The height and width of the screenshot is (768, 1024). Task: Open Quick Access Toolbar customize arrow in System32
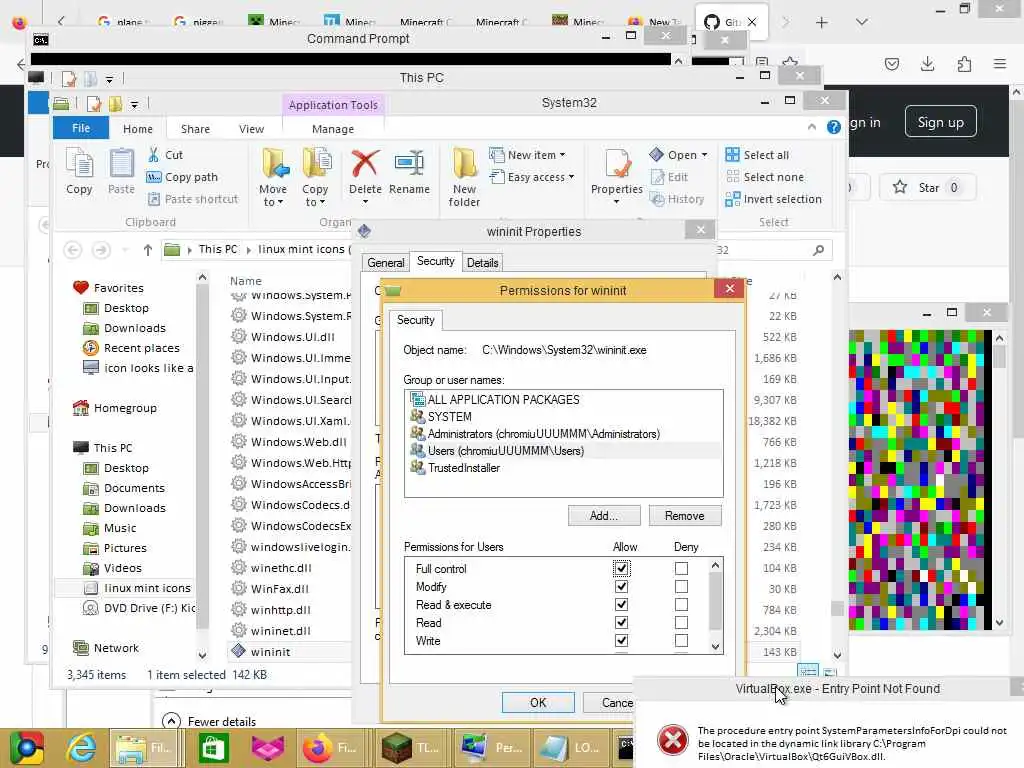pyautogui.click(x=134, y=104)
